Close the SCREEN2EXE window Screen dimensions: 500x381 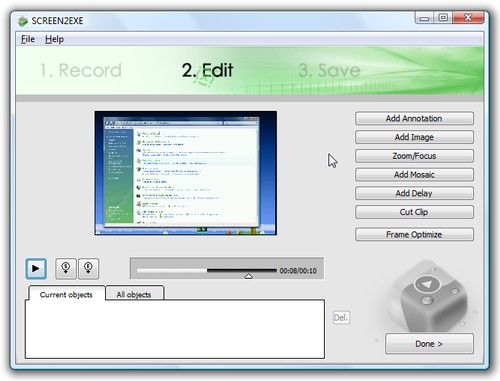pos(468,18)
